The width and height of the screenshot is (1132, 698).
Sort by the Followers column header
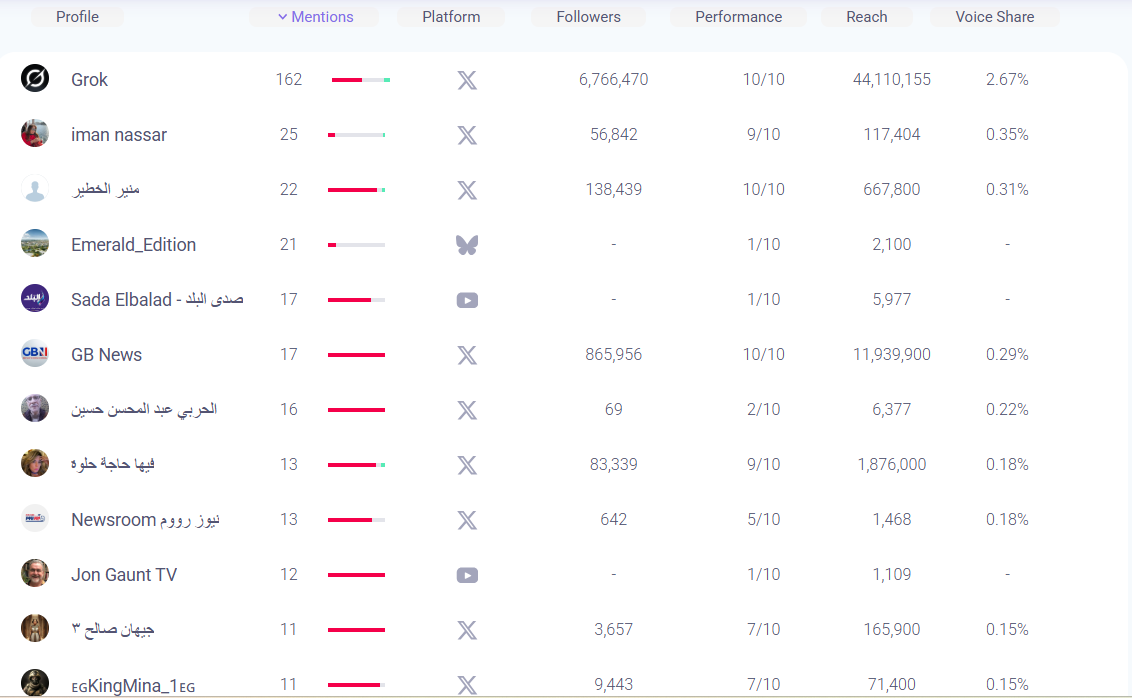[588, 17]
